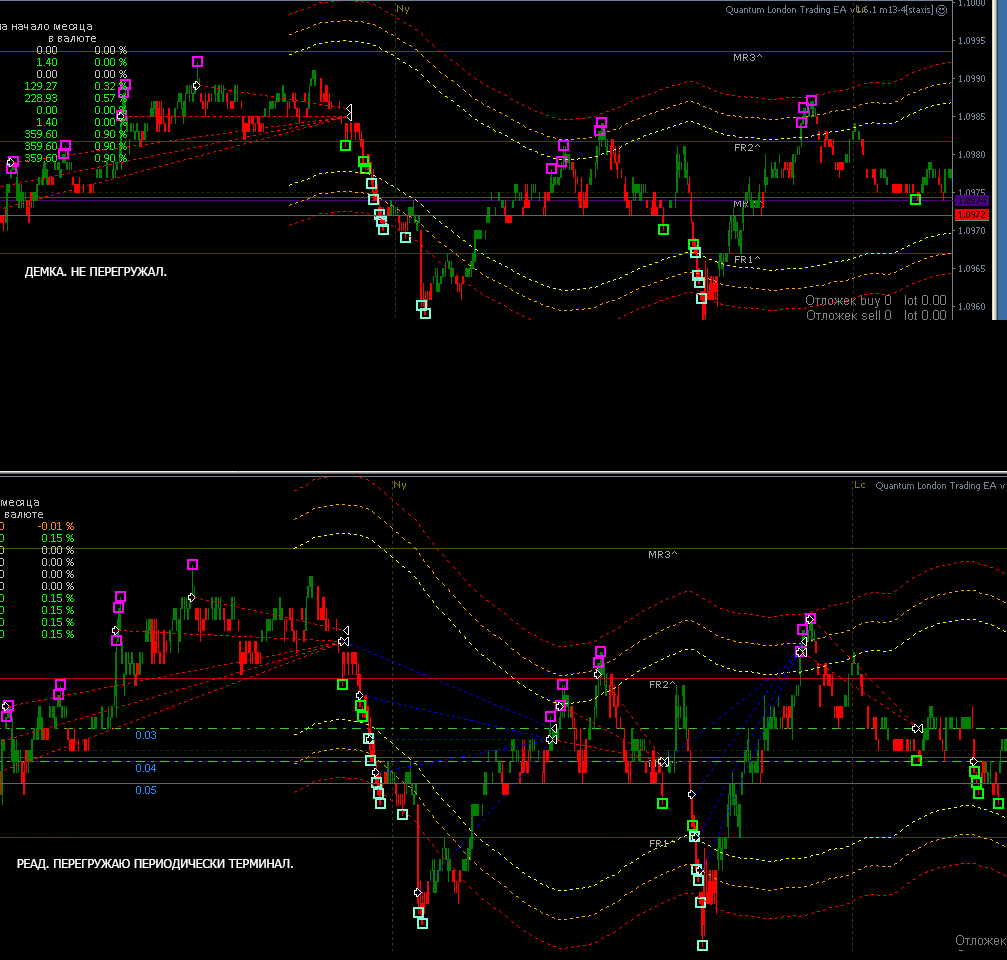Click the magenta sell marker at ДЕМКА chart peak high
1007x960 pixels.
(197, 62)
